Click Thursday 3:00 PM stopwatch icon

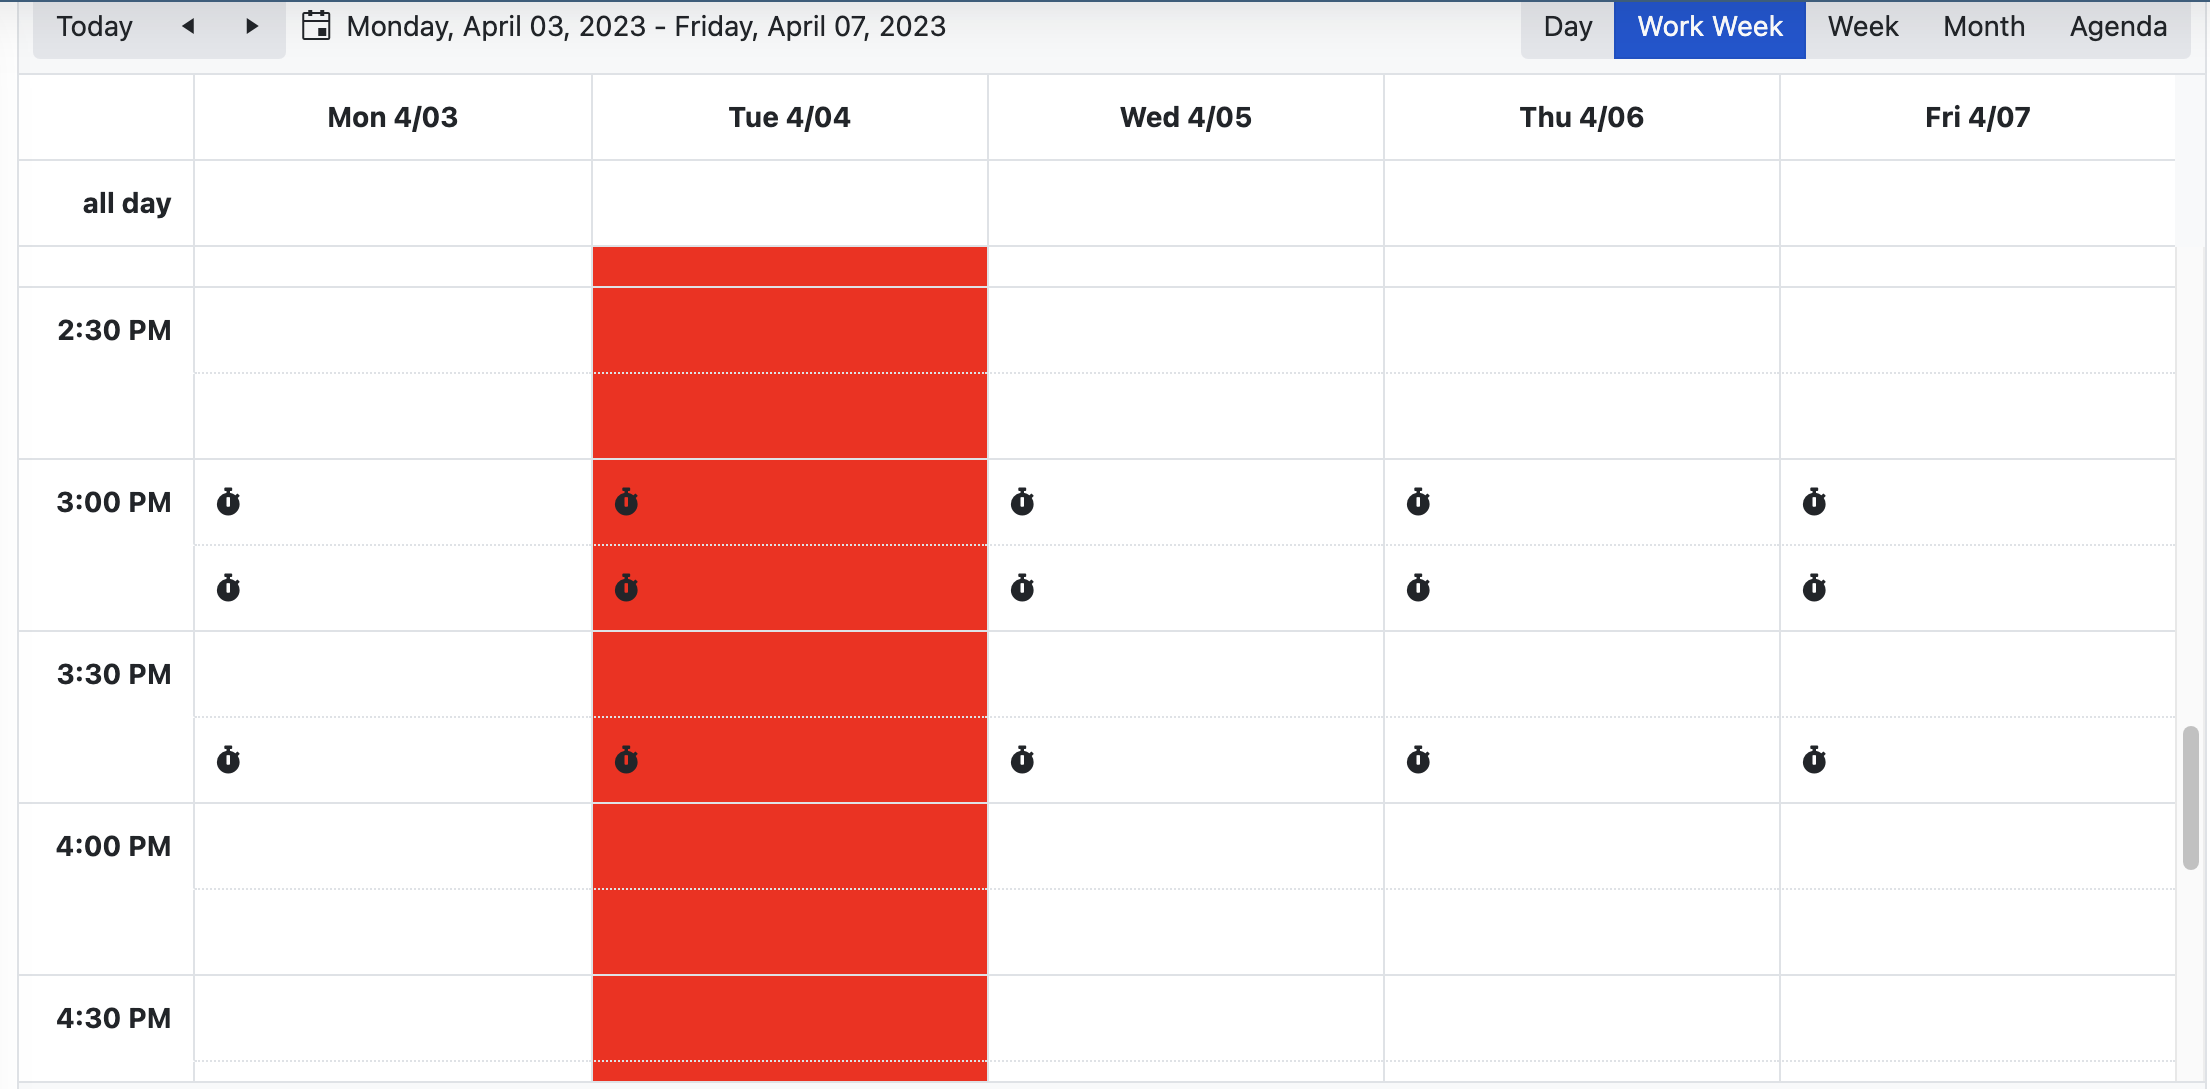(1418, 502)
